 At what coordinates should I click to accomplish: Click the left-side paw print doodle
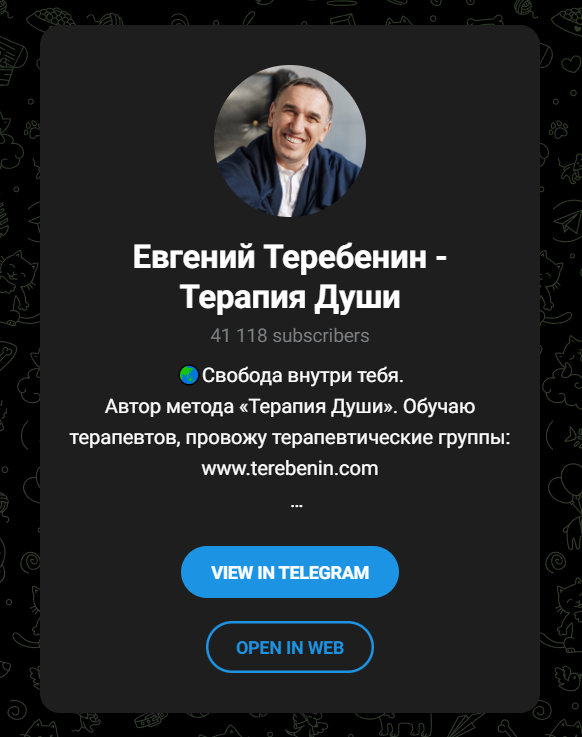pos(32,129)
